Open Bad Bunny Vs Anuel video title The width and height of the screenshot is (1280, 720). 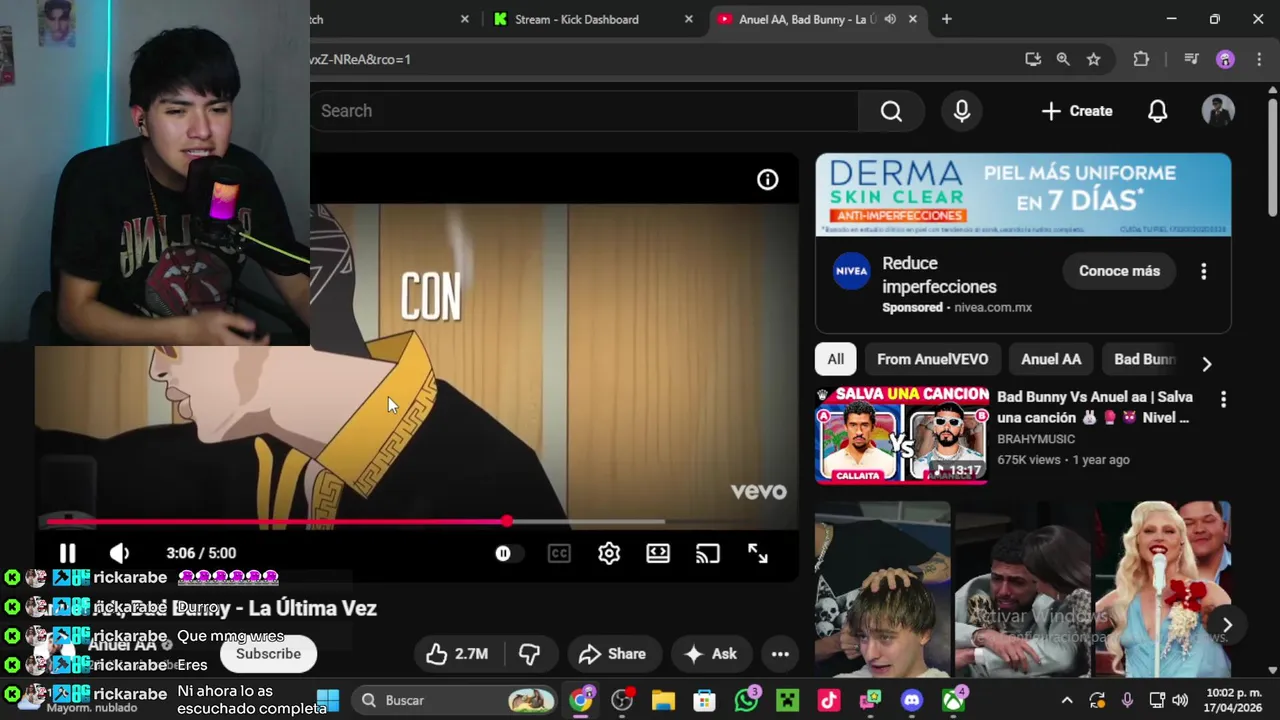[1096, 407]
